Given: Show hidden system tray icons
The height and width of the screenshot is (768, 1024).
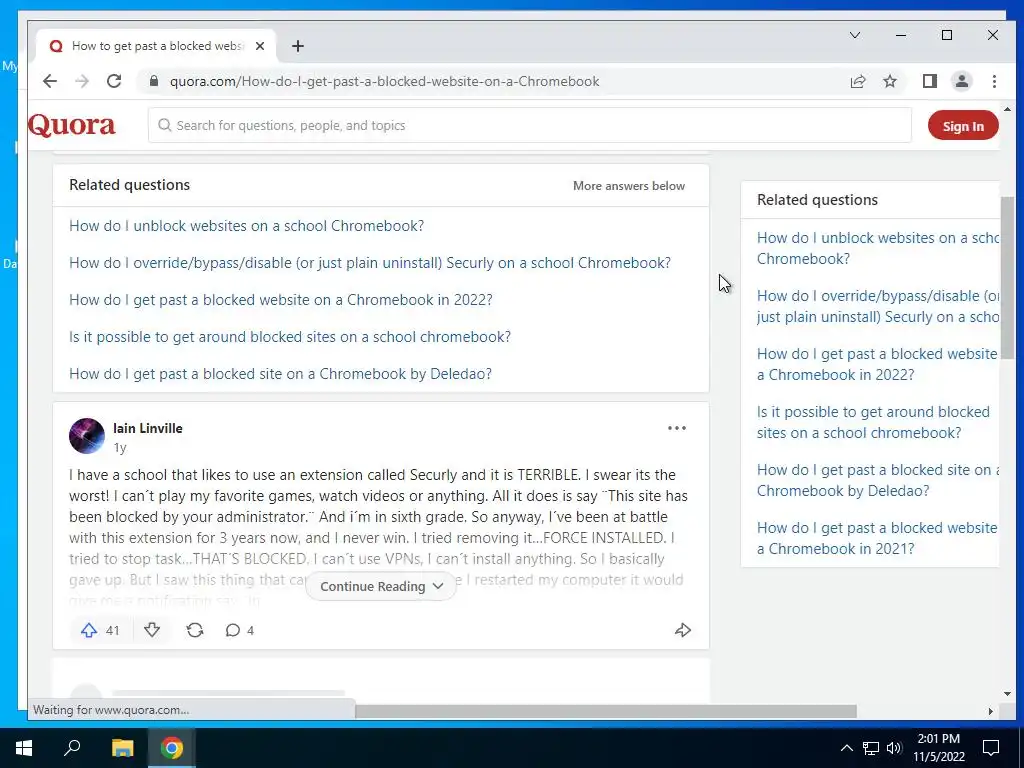Looking at the screenshot, I should click(x=846, y=748).
